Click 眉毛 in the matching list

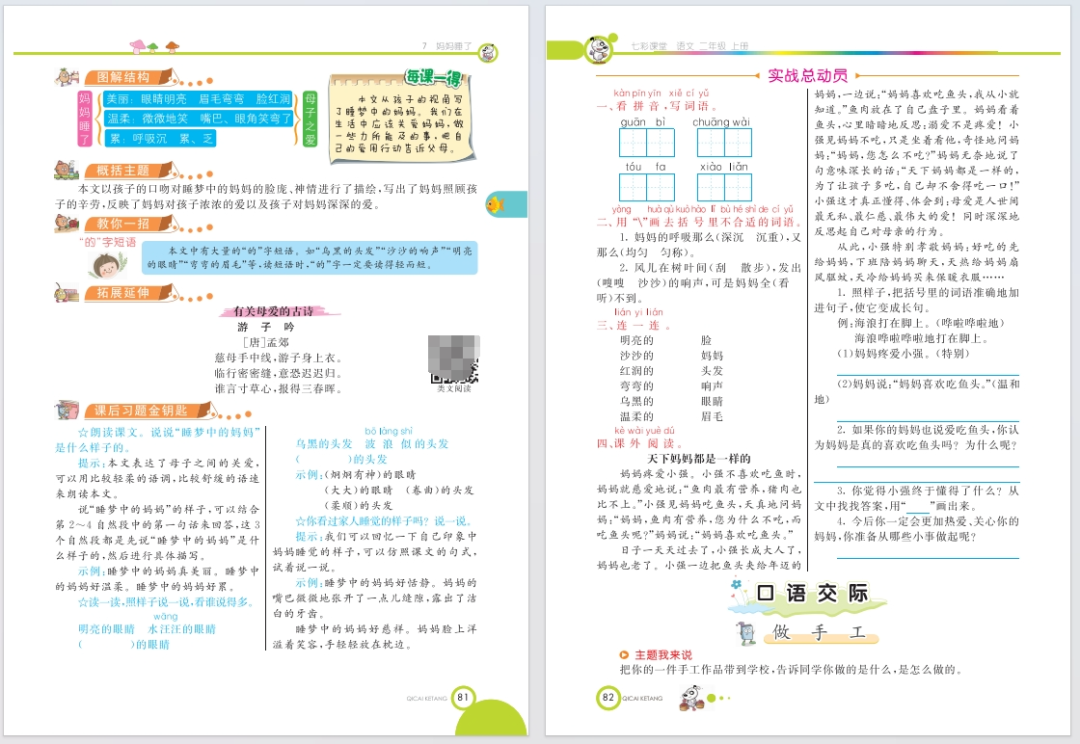click(x=712, y=416)
